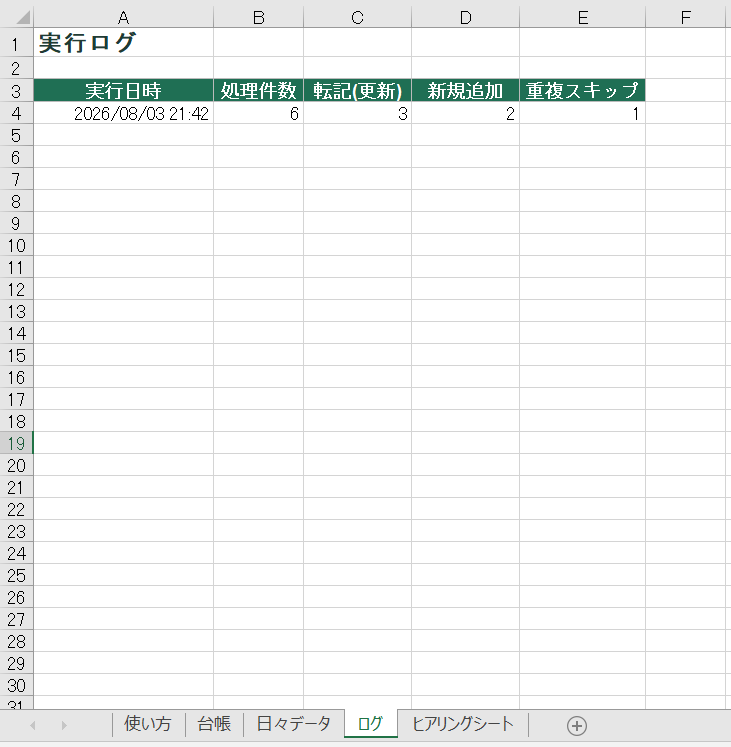This screenshot has width=731, height=747.
Task: Select the 実行日時 header cell
Action: click(123, 90)
